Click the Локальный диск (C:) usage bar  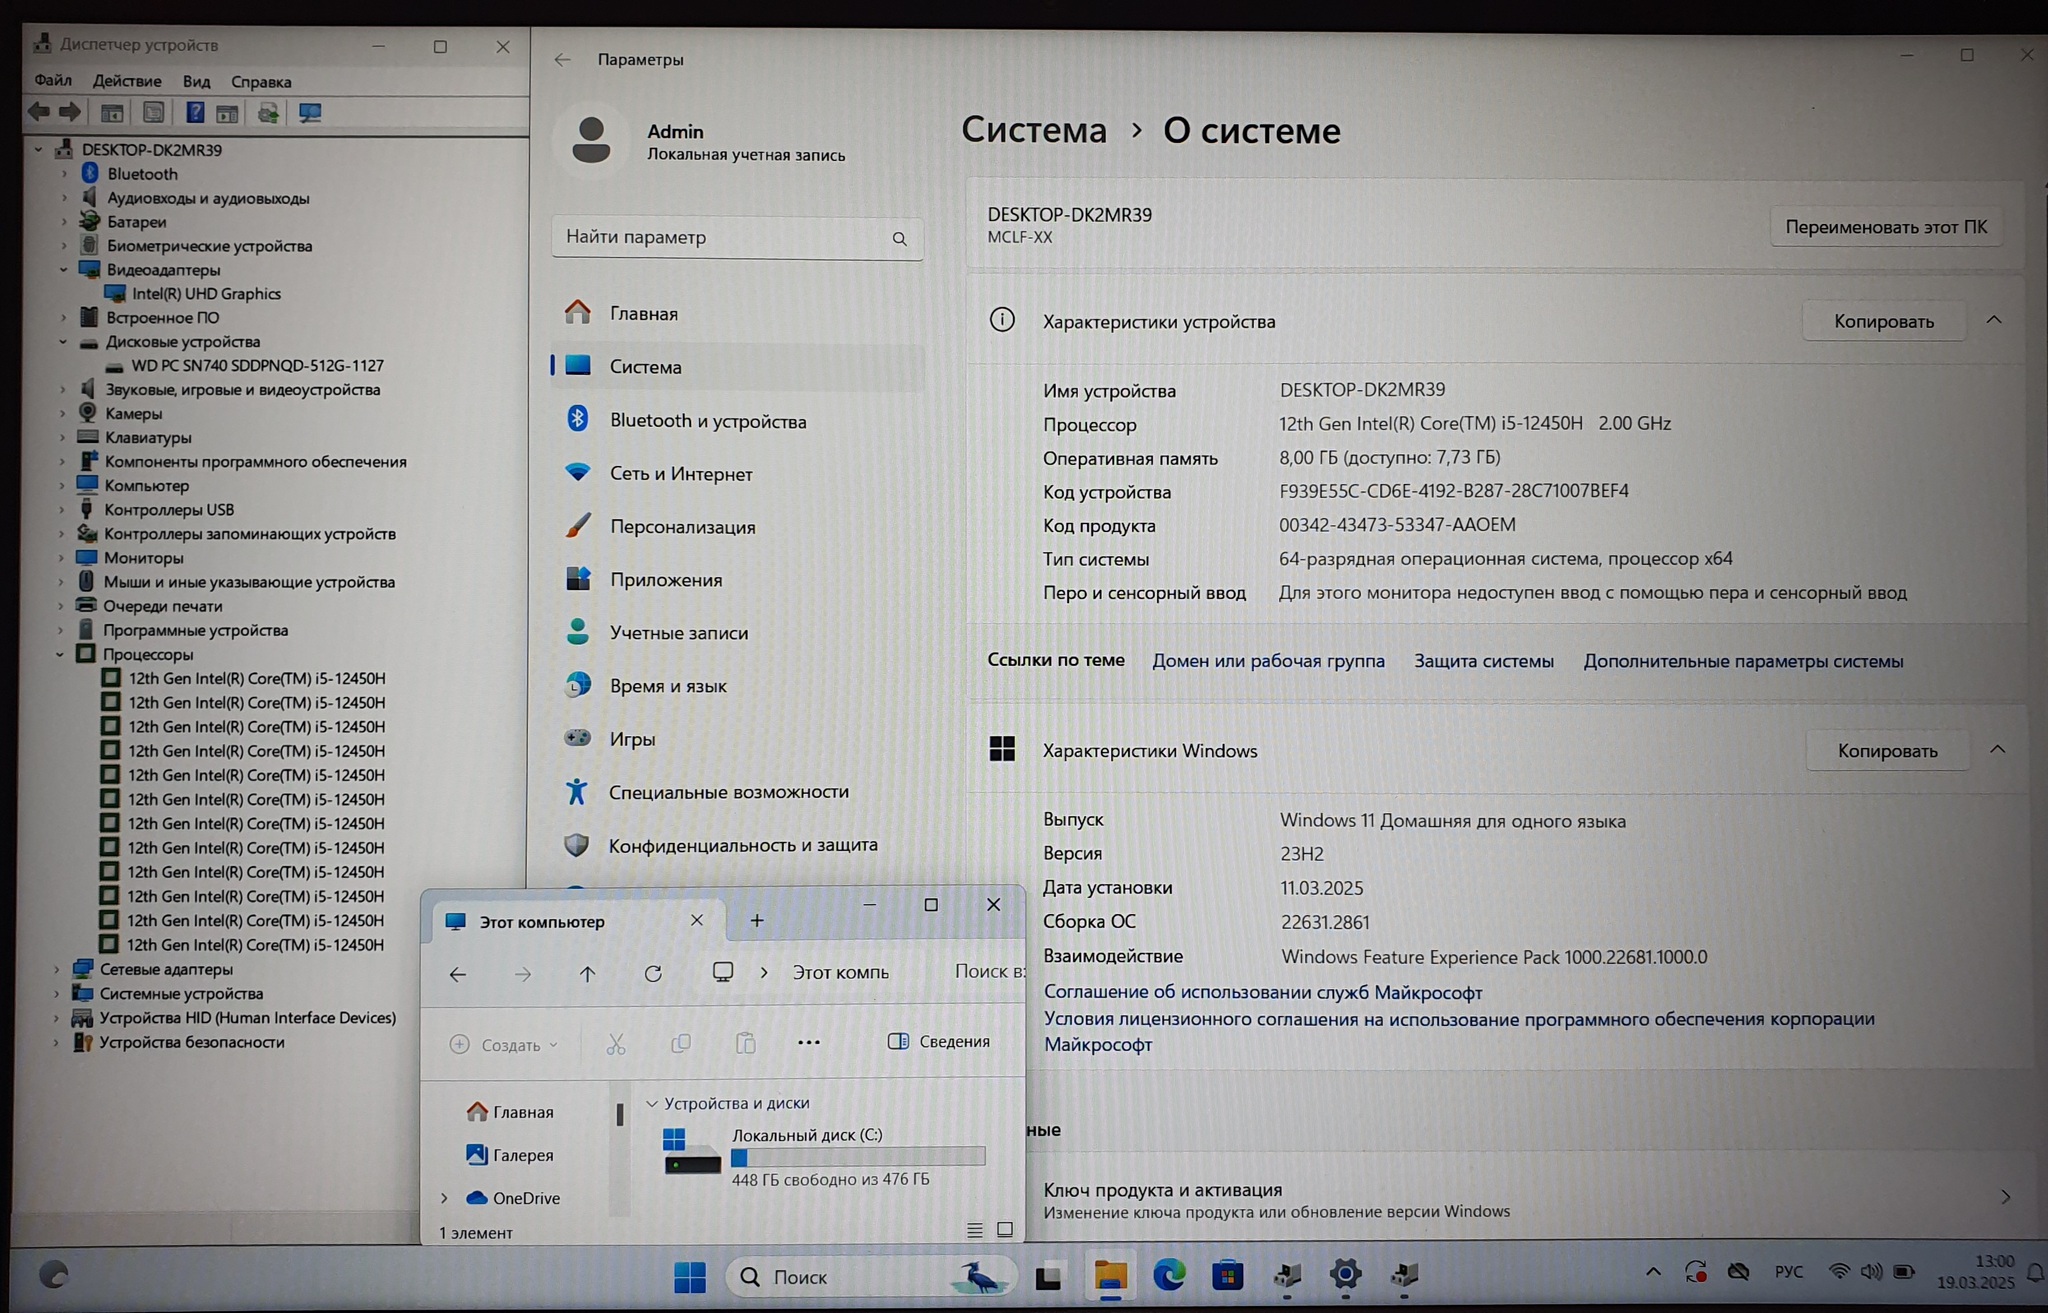coord(857,1157)
